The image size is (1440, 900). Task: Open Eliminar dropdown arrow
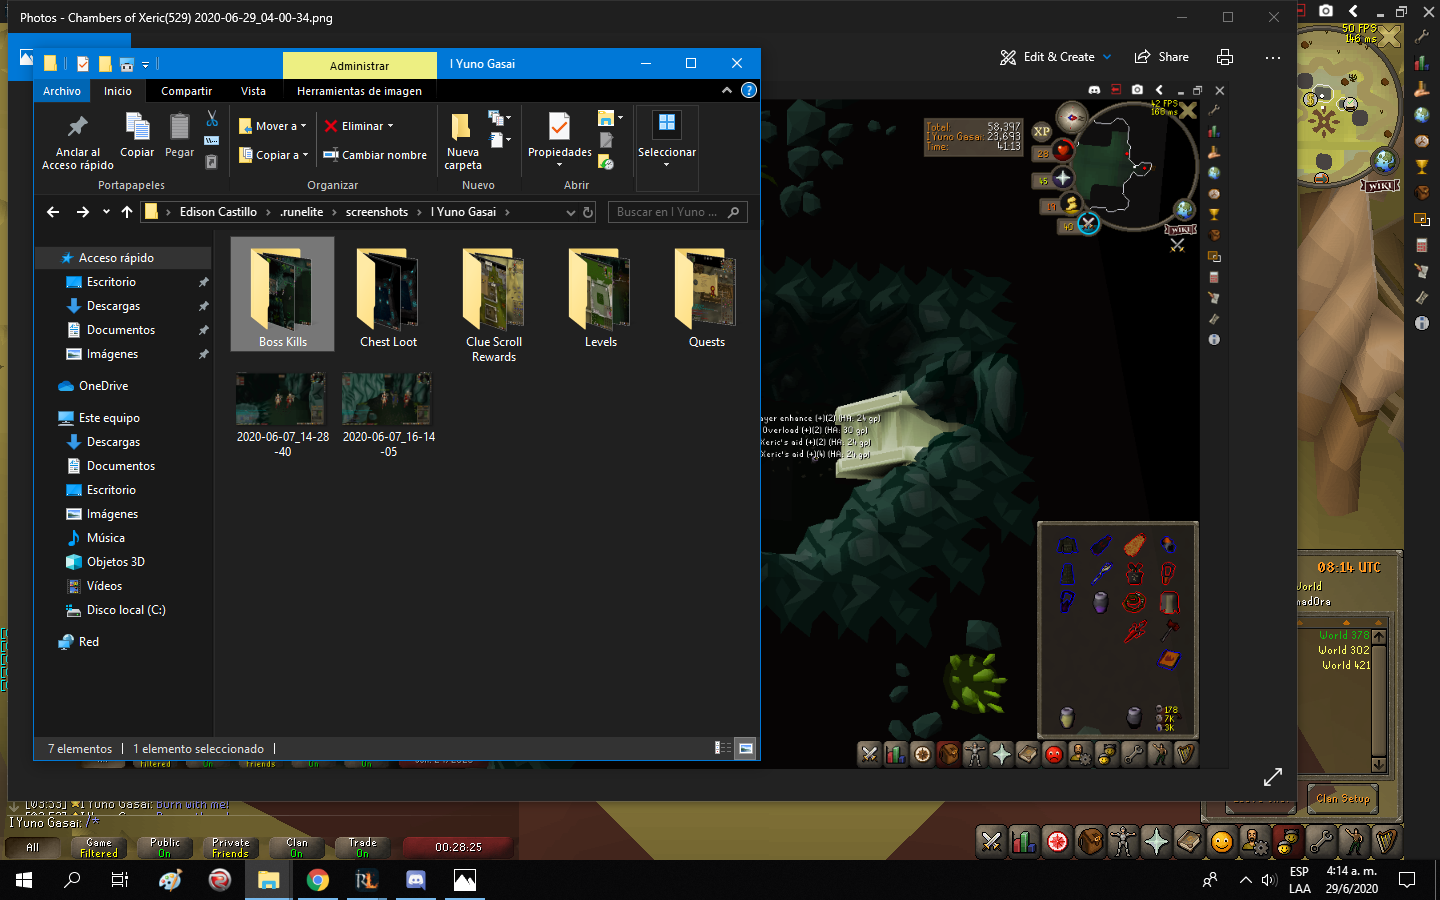click(x=390, y=126)
